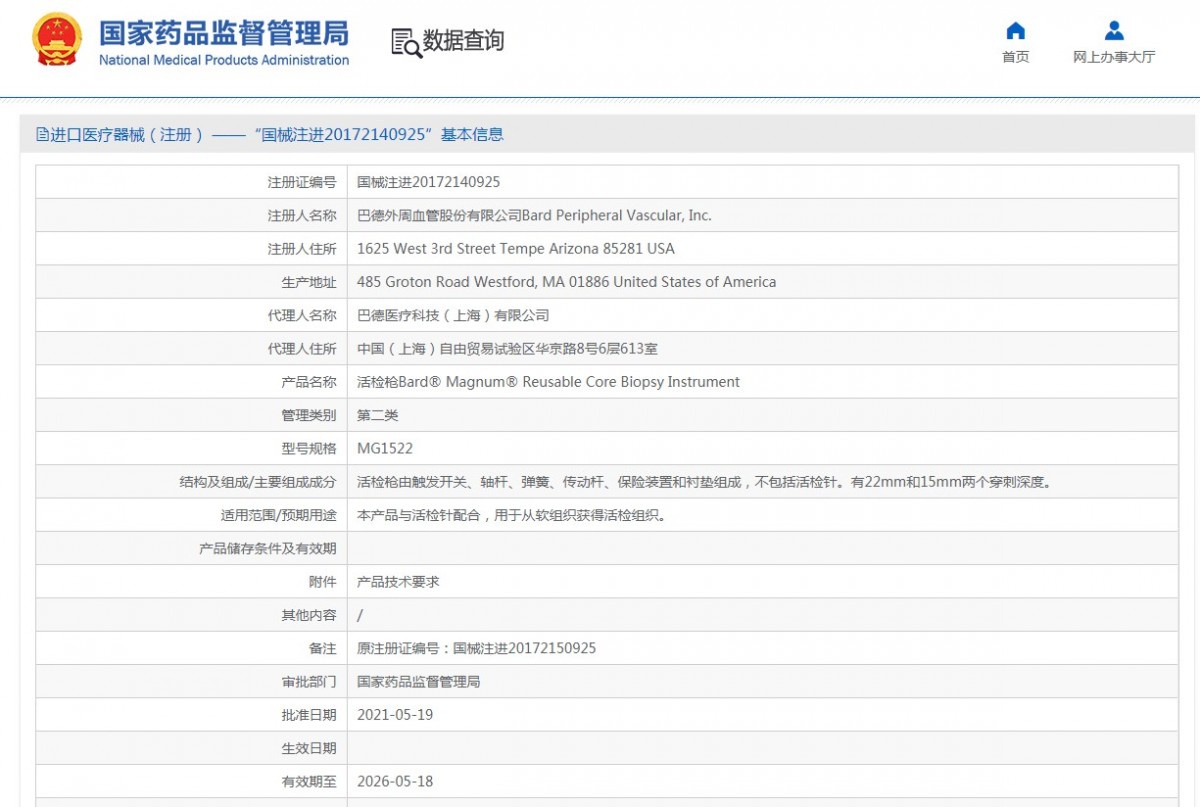The height and width of the screenshot is (807, 1200).
Task: Select expiry date 2026-05-18
Action: coord(395,781)
